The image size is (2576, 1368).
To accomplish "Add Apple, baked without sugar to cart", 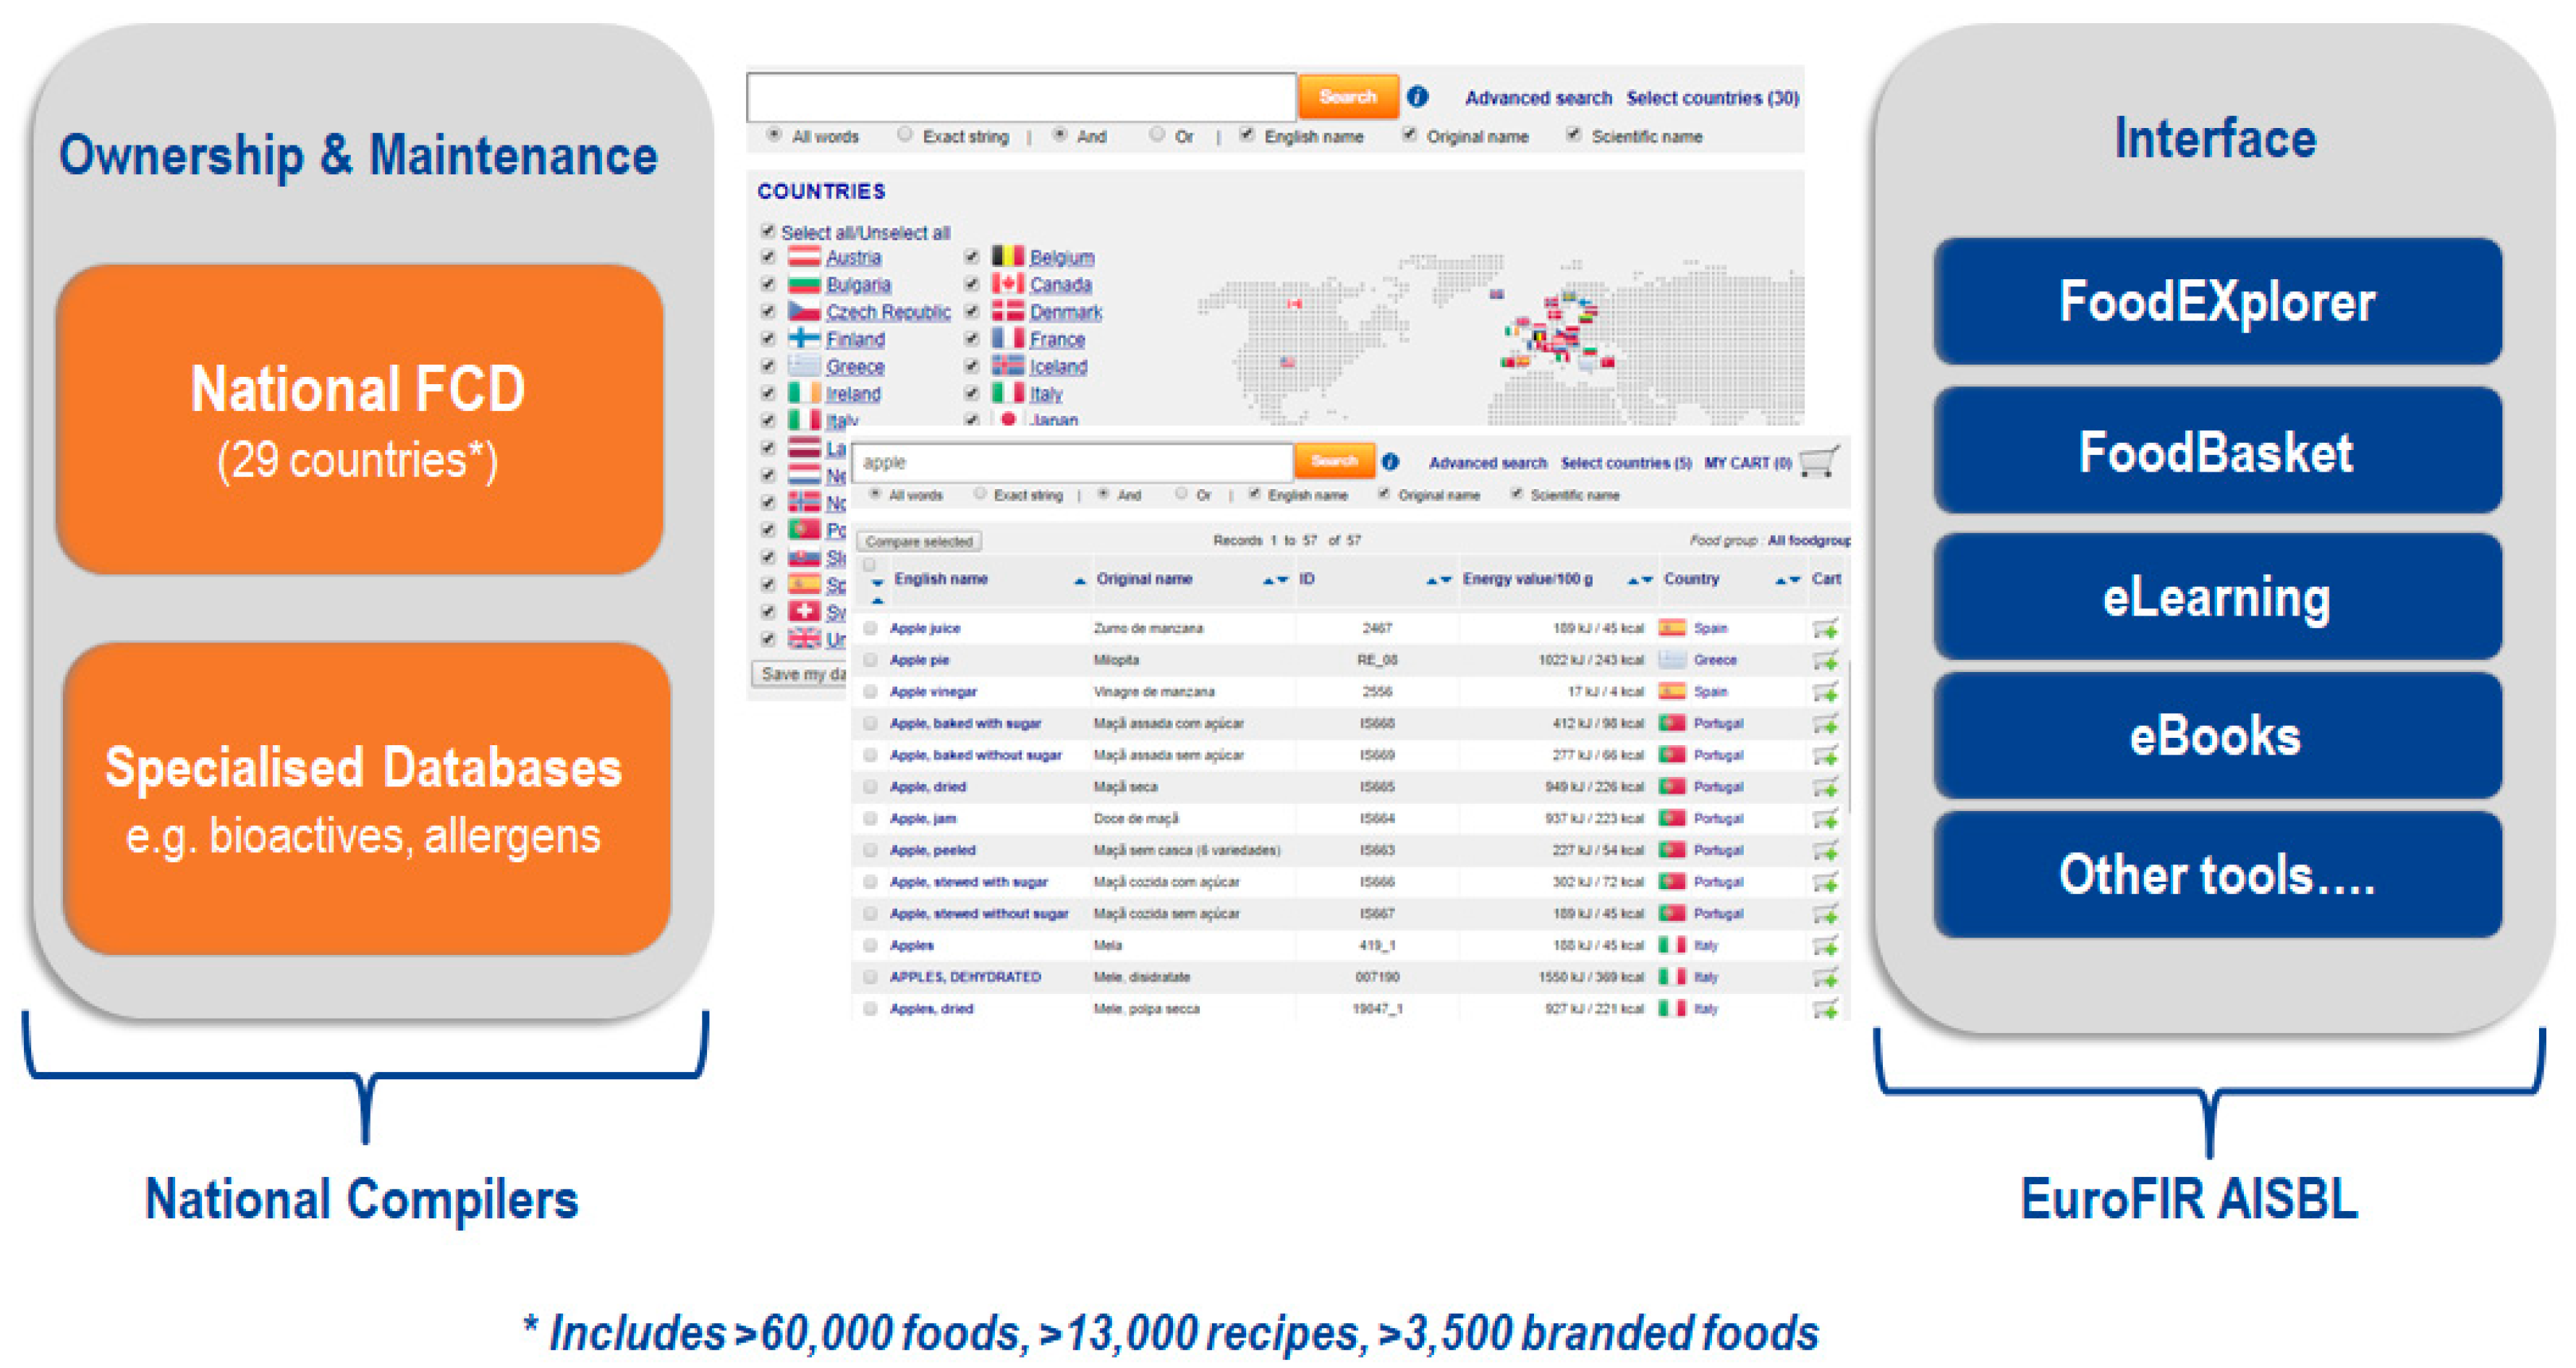I will pyautogui.click(x=1825, y=756).
